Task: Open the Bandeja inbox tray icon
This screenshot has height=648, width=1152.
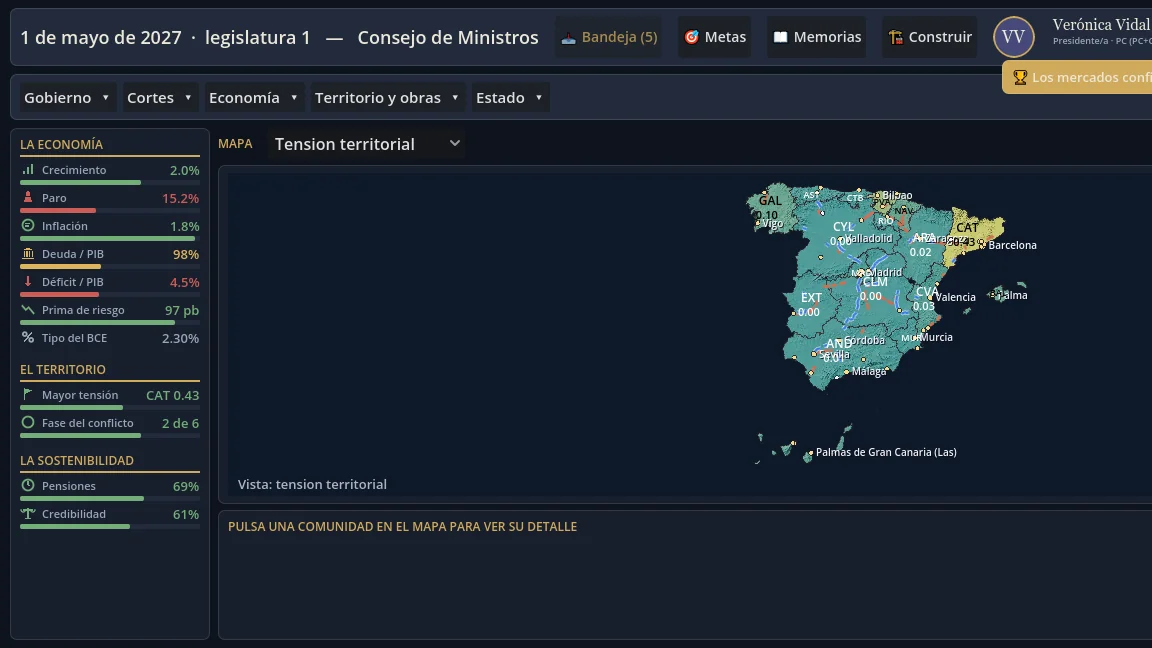Action: (x=568, y=37)
